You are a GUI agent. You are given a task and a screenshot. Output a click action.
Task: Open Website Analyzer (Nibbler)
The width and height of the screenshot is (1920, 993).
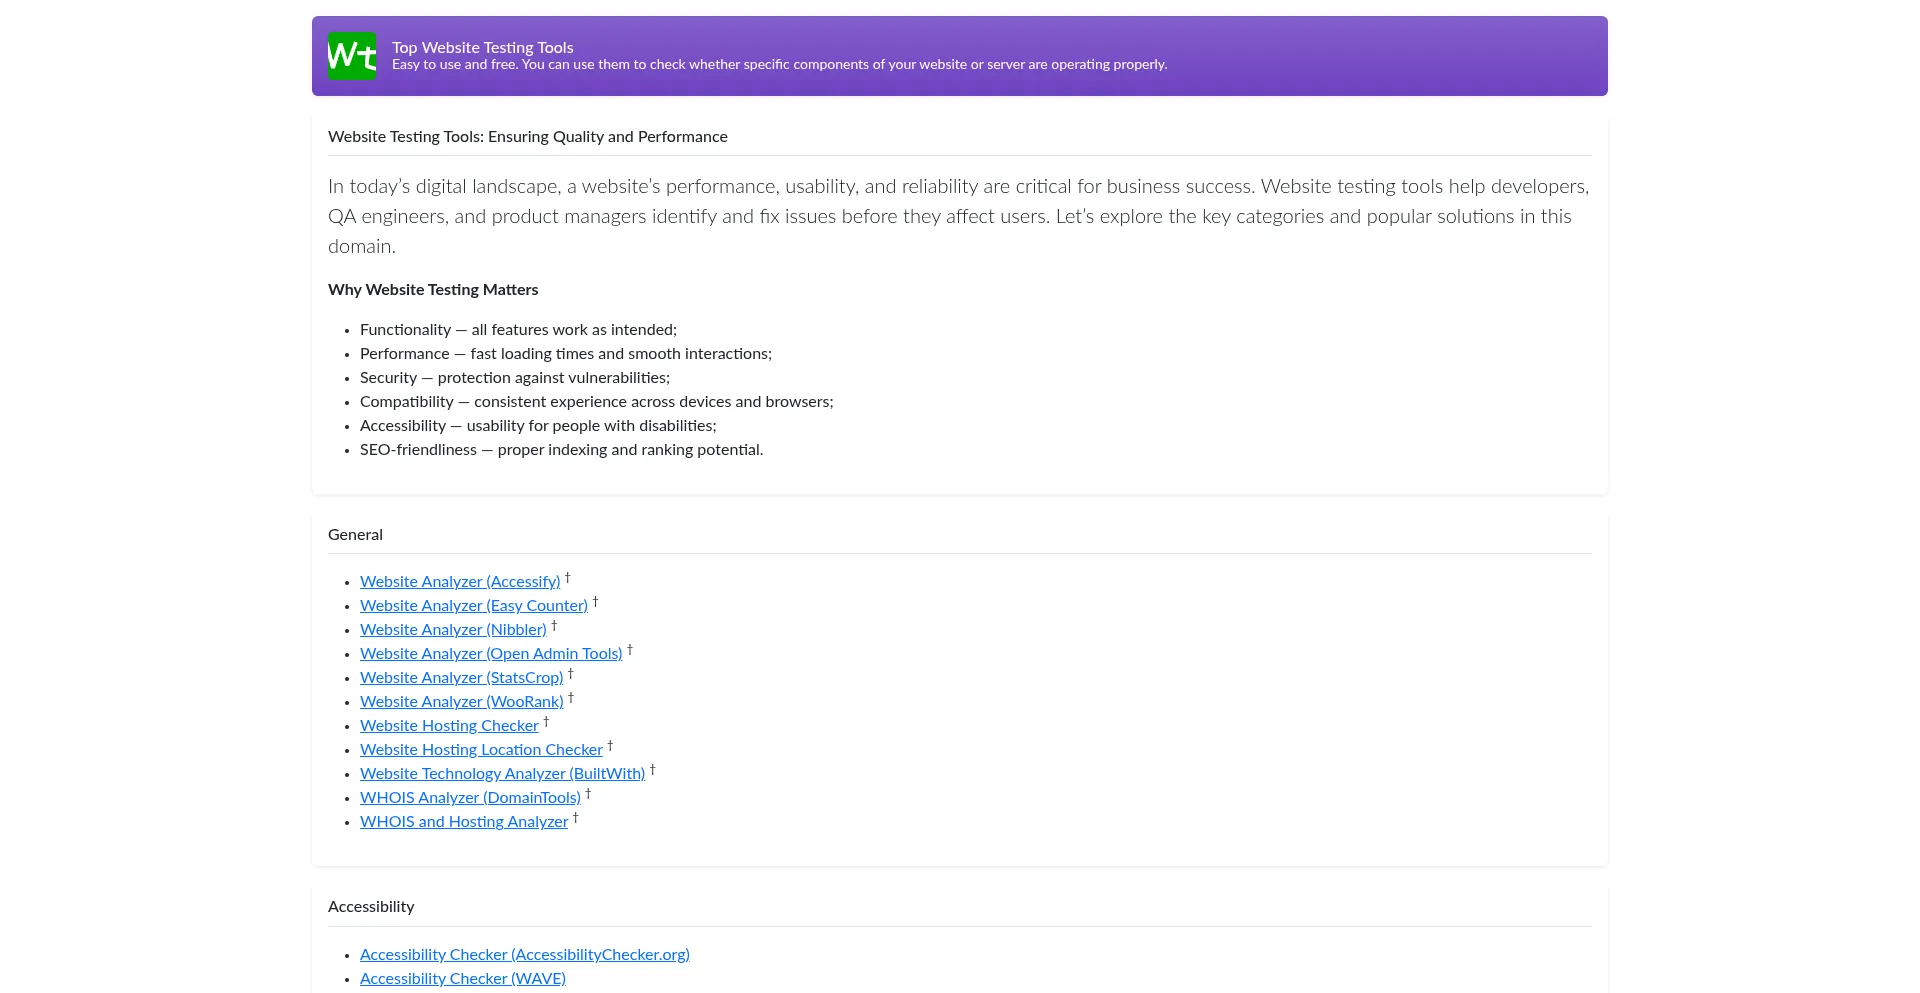pyautogui.click(x=452, y=630)
